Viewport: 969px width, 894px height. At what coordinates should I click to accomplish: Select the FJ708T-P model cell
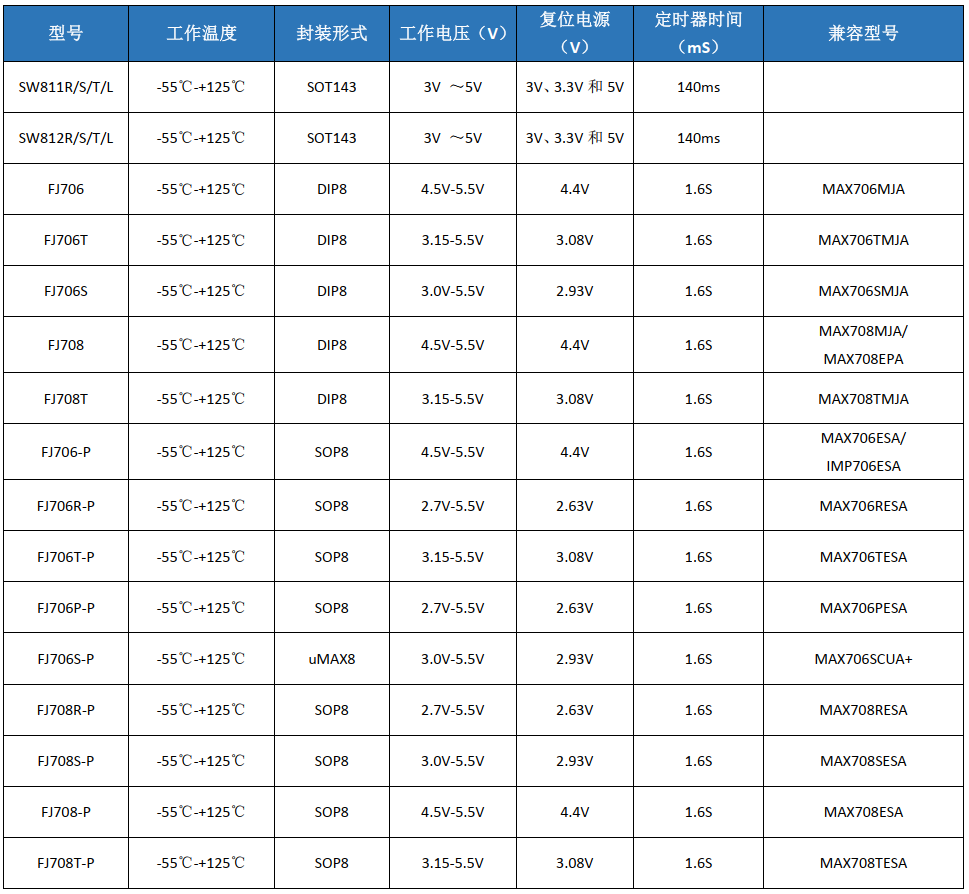click(x=66, y=863)
